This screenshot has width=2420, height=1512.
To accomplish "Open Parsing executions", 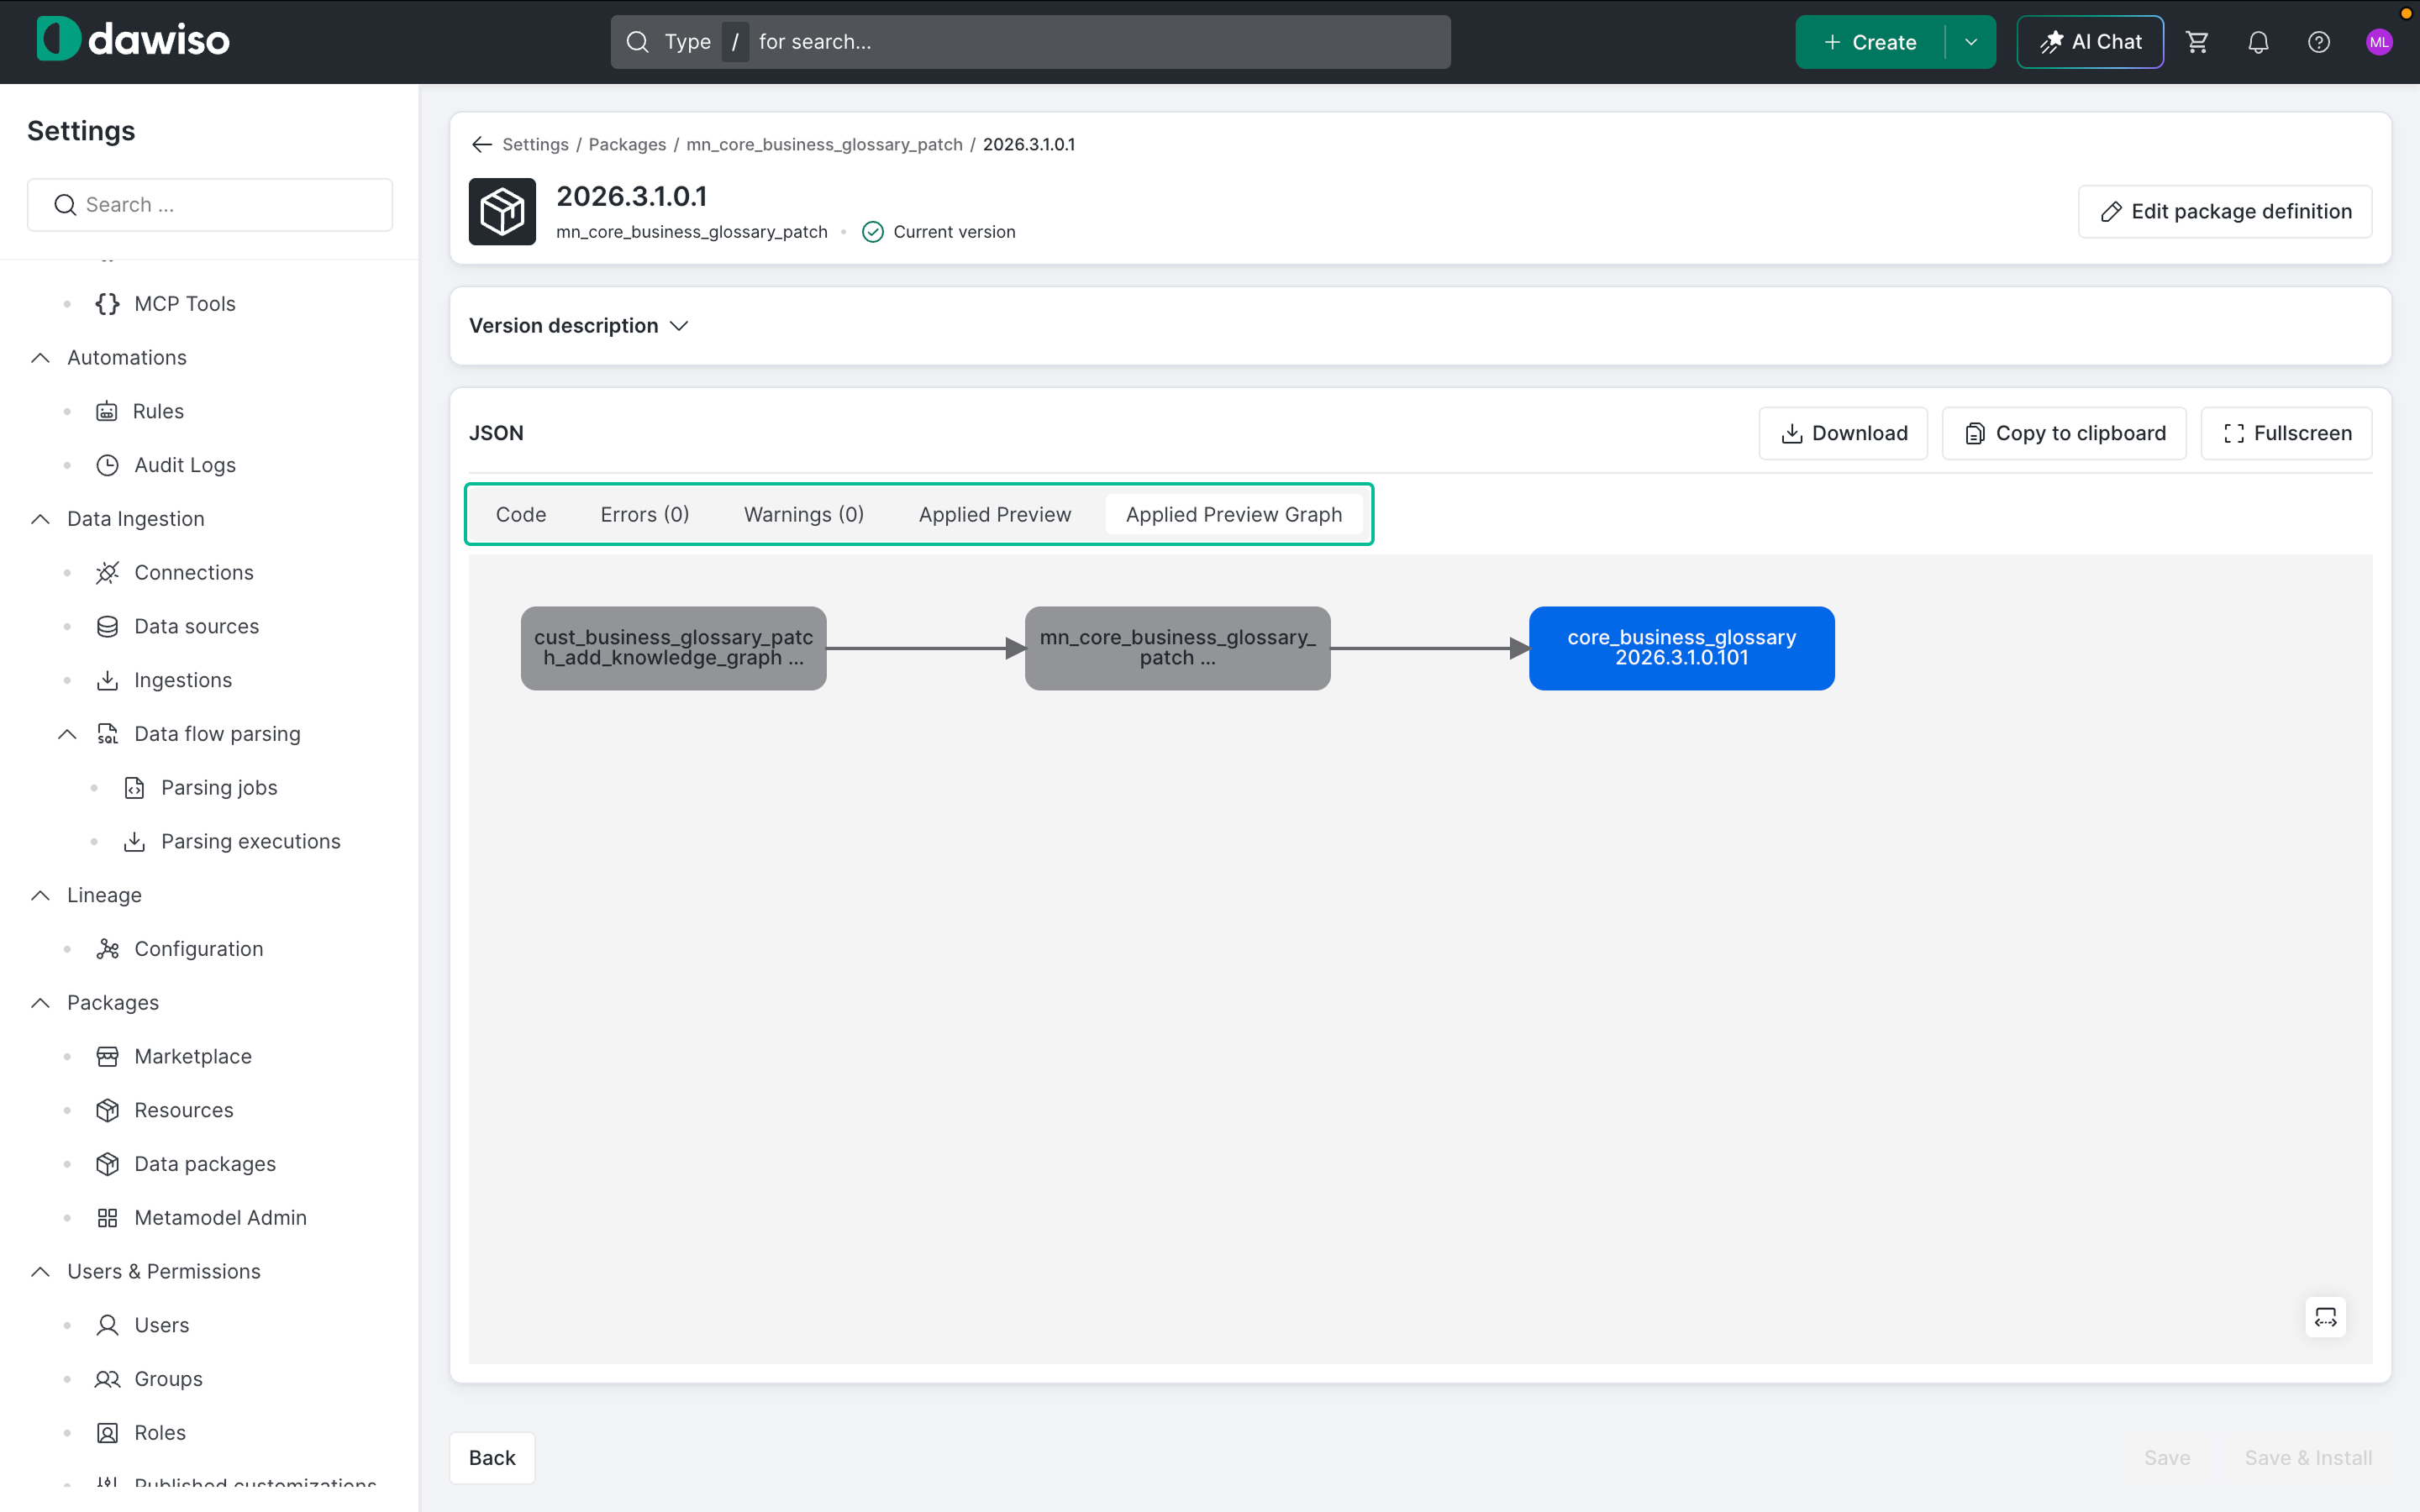I will pyautogui.click(x=250, y=841).
